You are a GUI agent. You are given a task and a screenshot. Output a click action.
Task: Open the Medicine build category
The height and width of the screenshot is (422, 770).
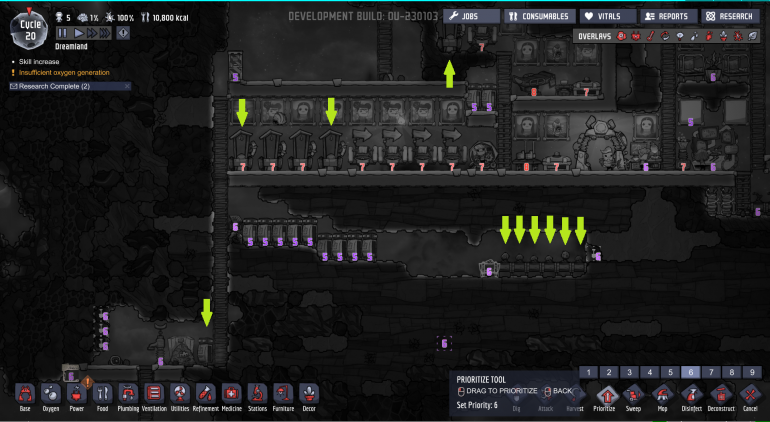click(x=232, y=394)
